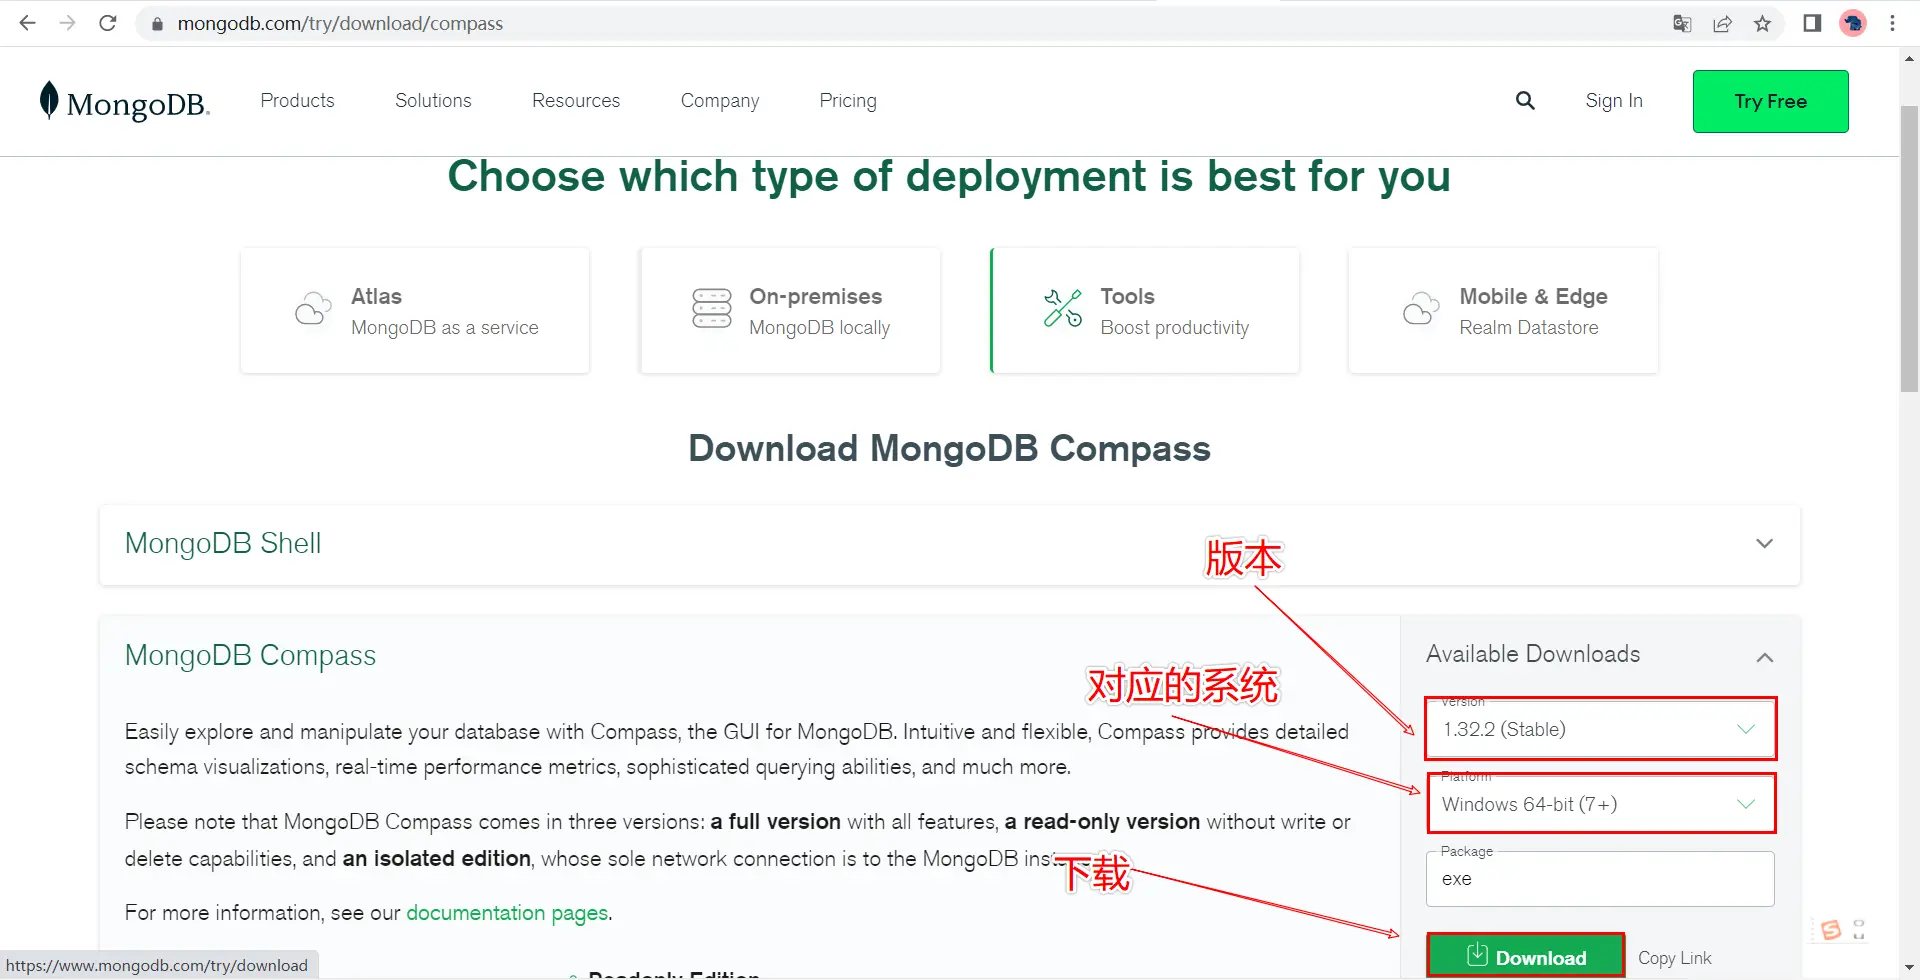This screenshot has width=1920, height=980.
Task: Click the MongoDB Compass section title
Action: point(250,655)
